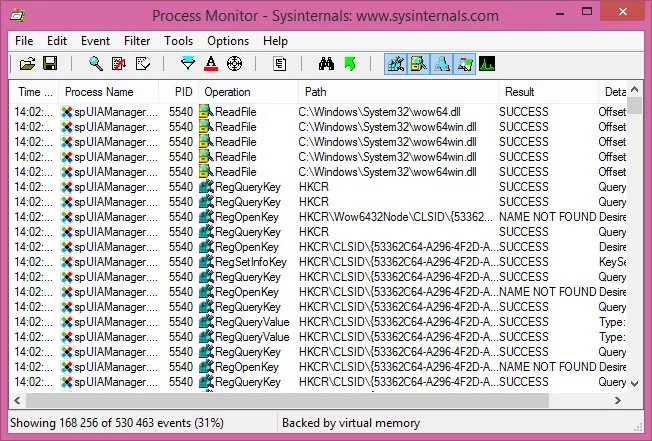Click Showing 168 256 events status text

117,423
